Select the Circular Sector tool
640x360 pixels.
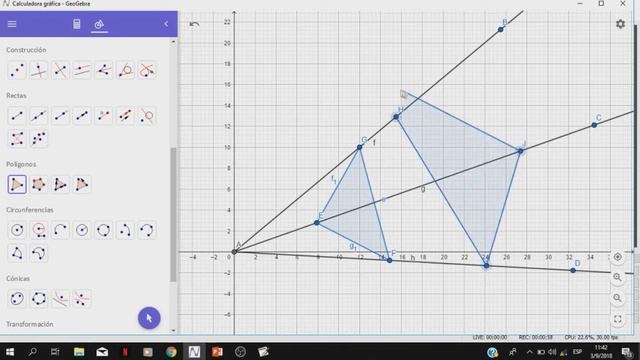[17, 253]
